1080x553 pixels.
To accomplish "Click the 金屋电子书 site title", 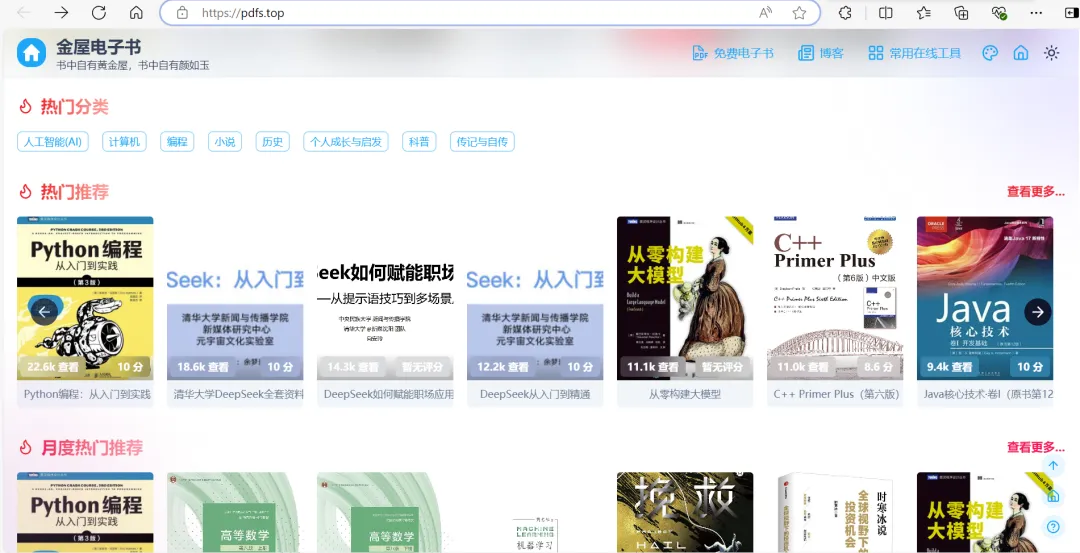I will (98, 47).
